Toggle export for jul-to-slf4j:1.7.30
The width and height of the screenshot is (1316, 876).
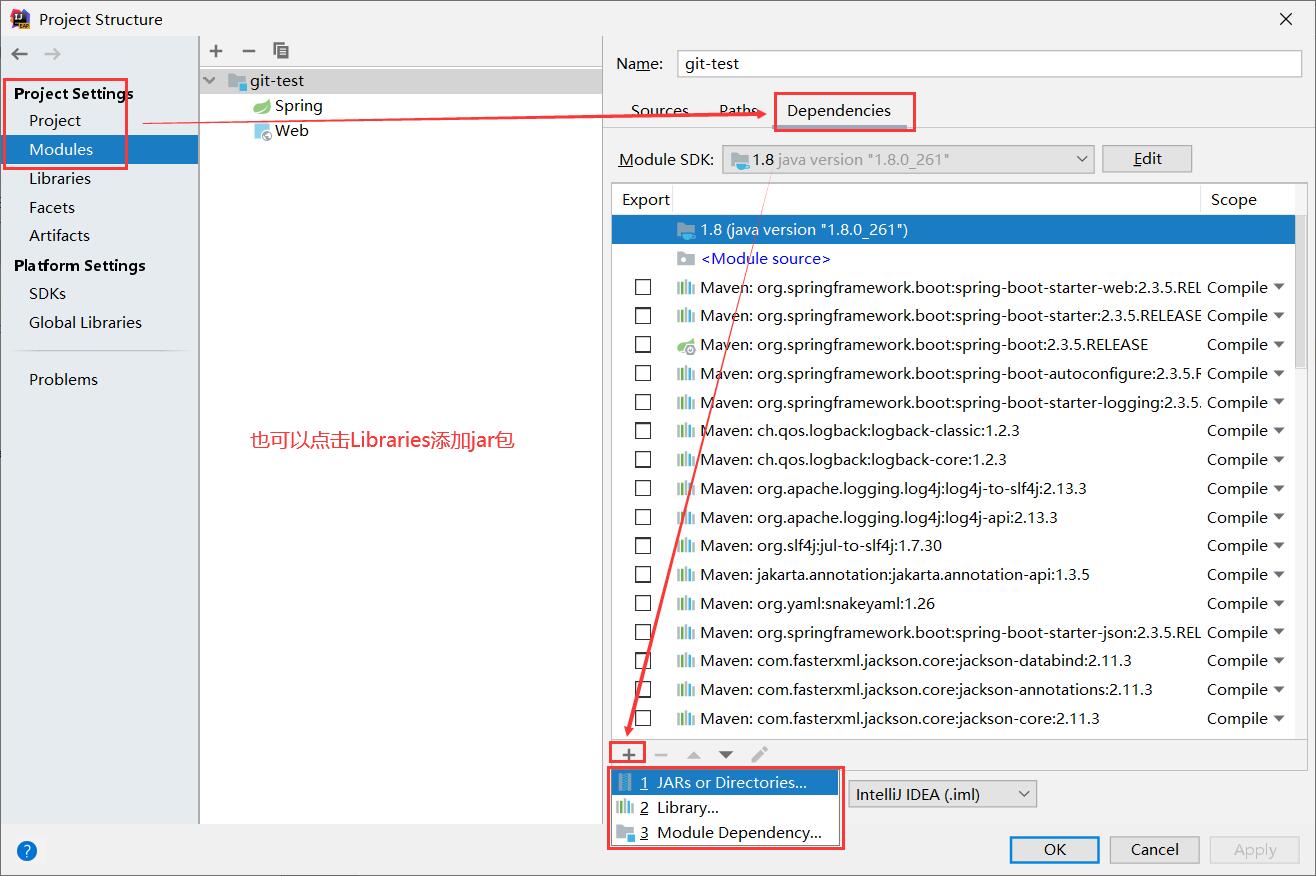click(643, 546)
